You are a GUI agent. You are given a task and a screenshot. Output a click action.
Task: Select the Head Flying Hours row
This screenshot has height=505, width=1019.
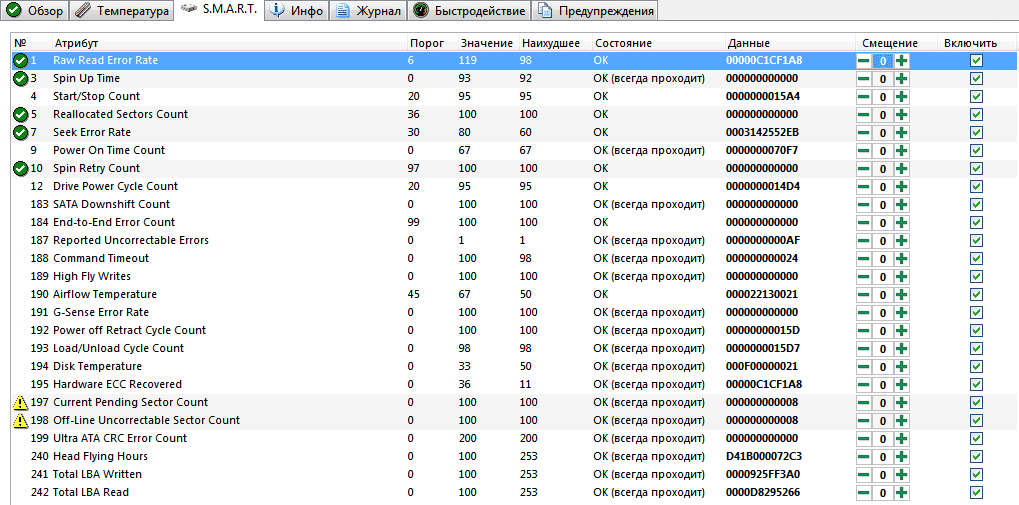click(x=515, y=456)
